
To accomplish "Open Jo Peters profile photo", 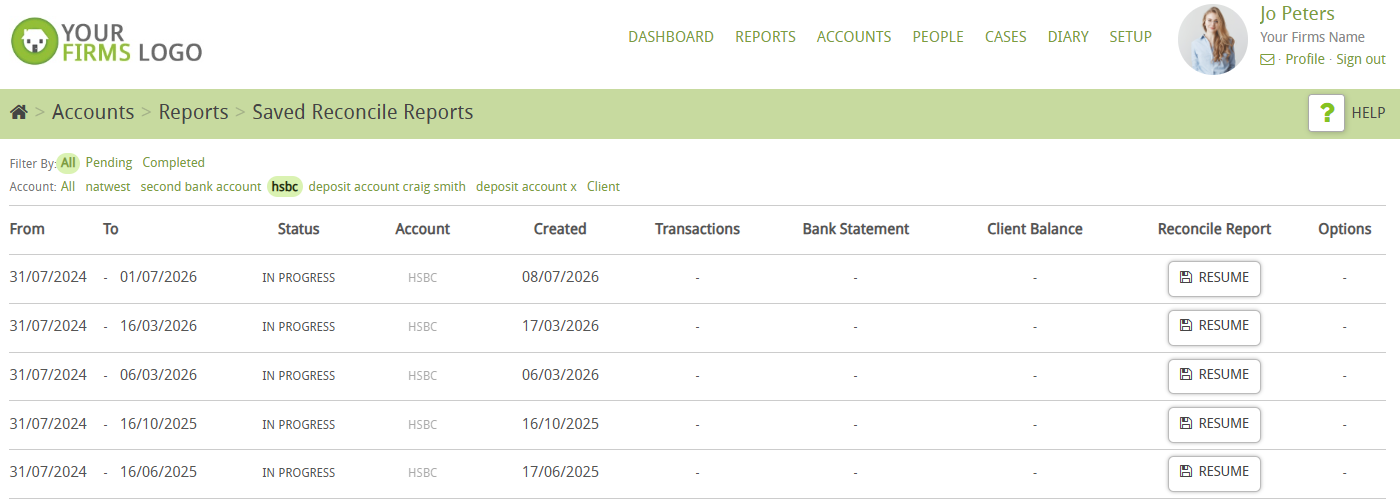I will pyautogui.click(x=1213, y=40).
